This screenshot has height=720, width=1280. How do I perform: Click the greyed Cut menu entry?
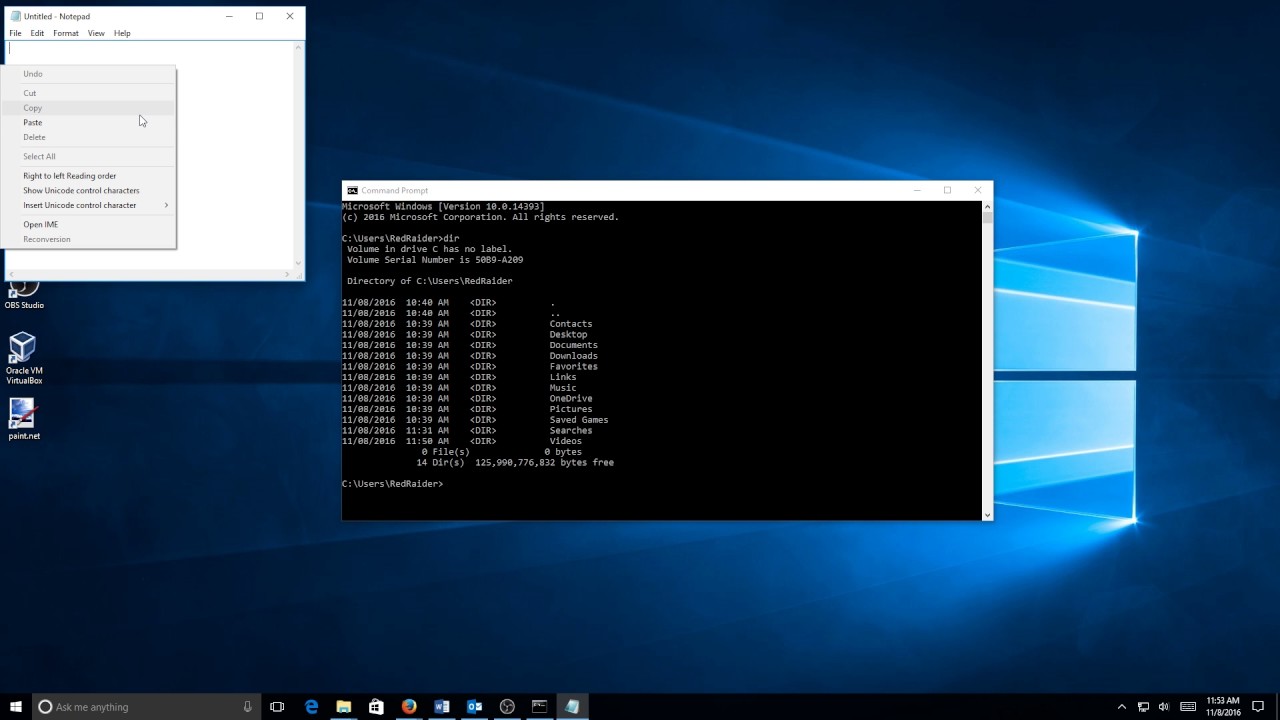click(x=90, y=93)
